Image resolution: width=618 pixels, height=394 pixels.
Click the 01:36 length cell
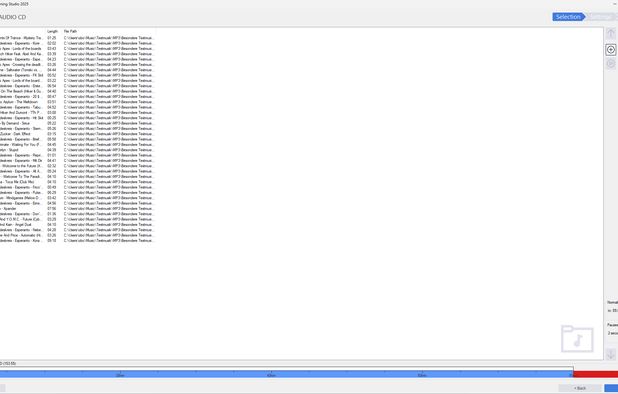click(x=52, y=214)
